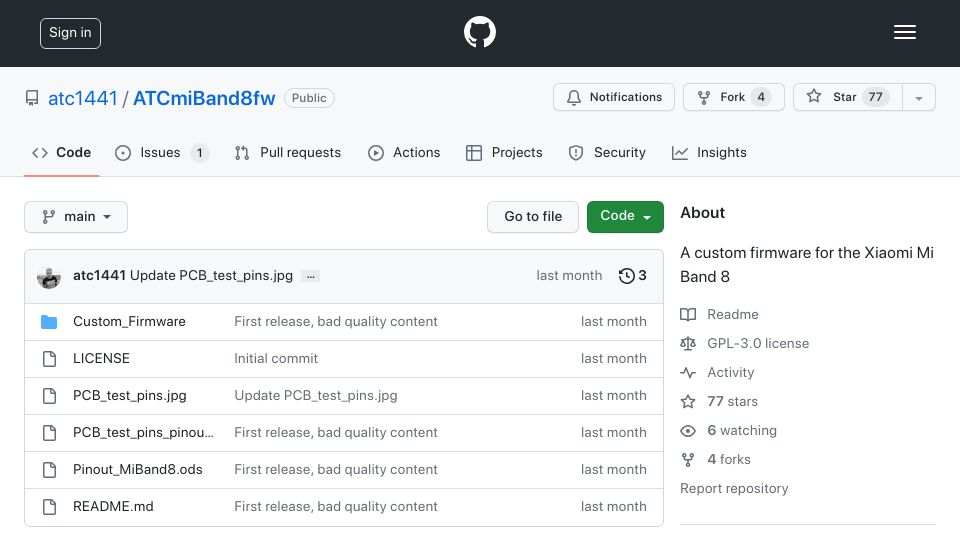Click the Public visibility label
960x540 pixels.
pos(309,99)
